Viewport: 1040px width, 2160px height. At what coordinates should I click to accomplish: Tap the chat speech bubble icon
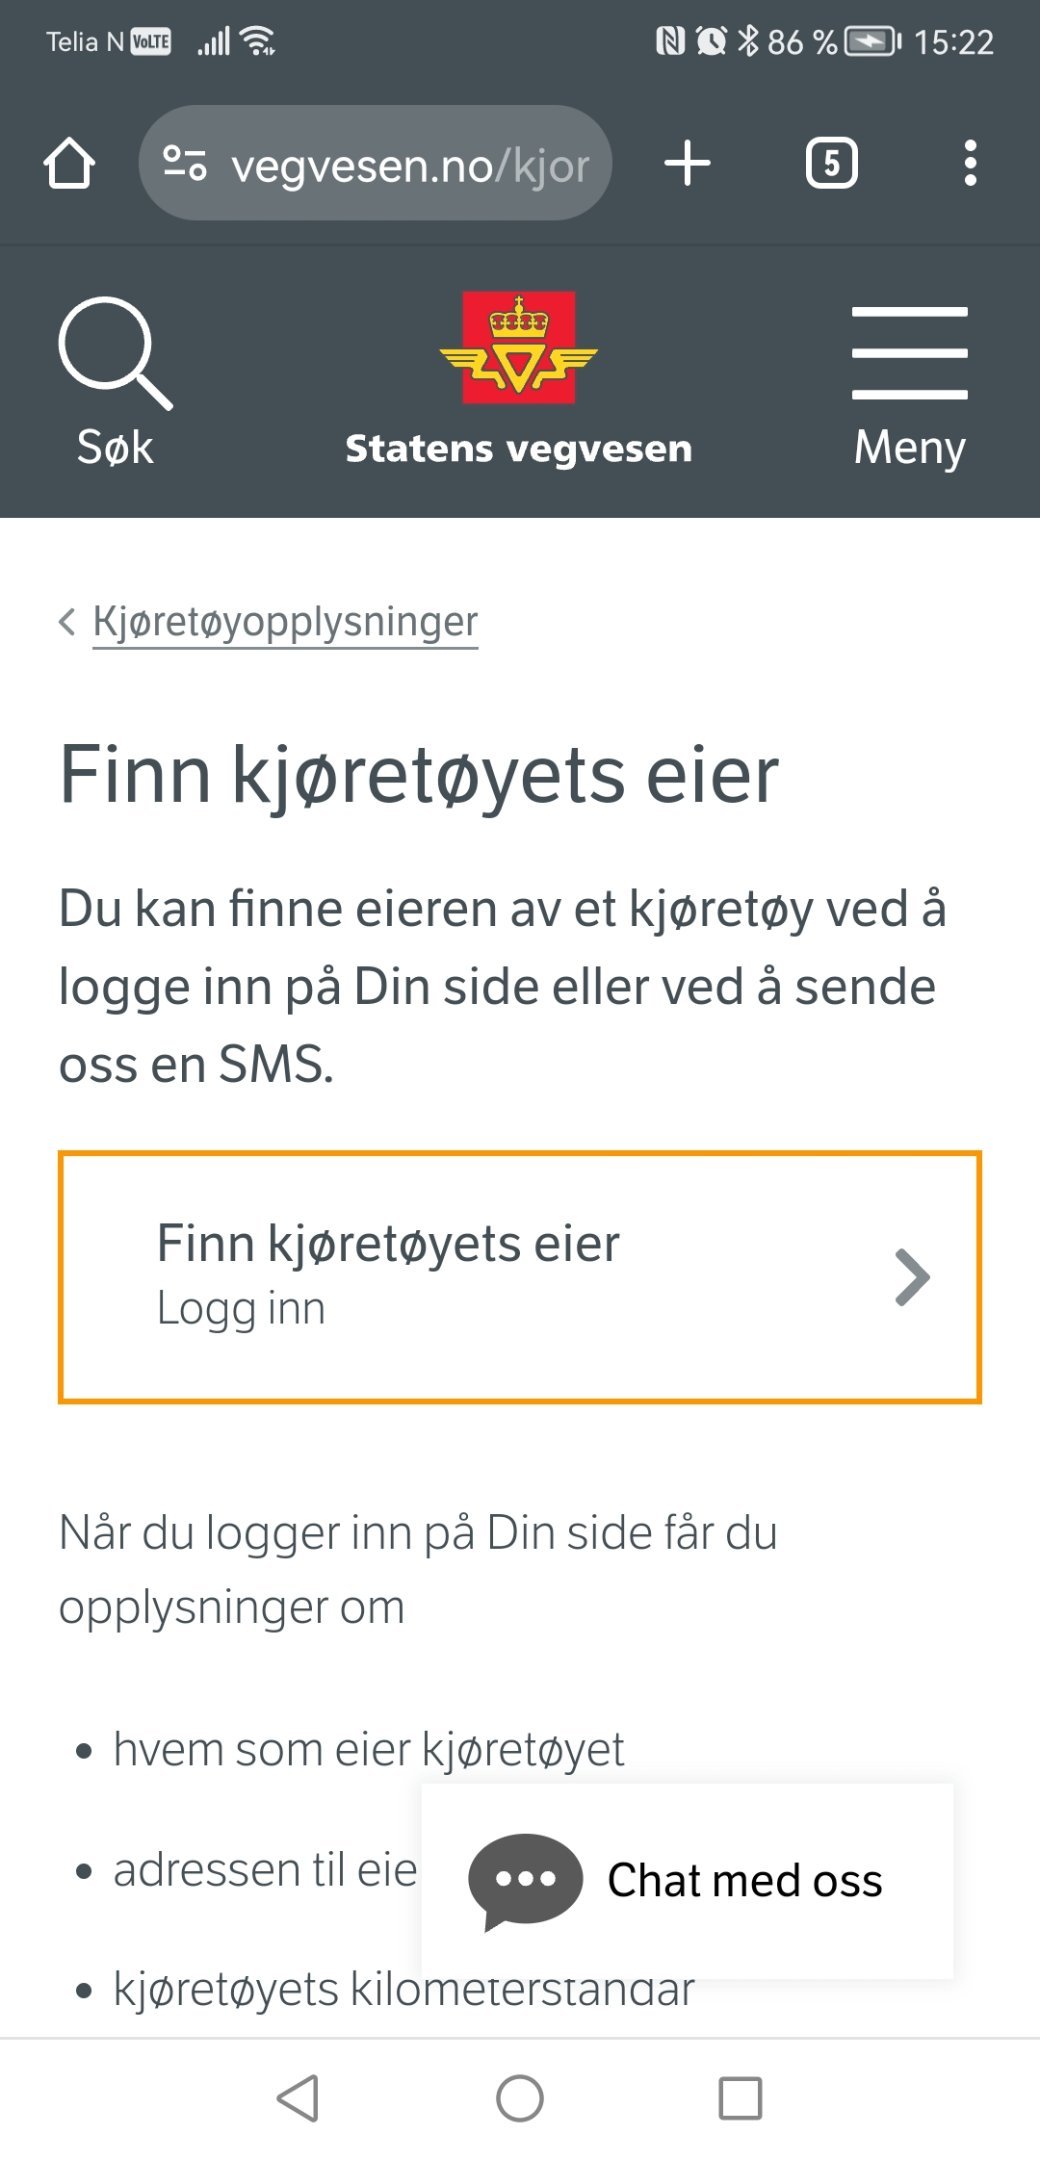525,1880
